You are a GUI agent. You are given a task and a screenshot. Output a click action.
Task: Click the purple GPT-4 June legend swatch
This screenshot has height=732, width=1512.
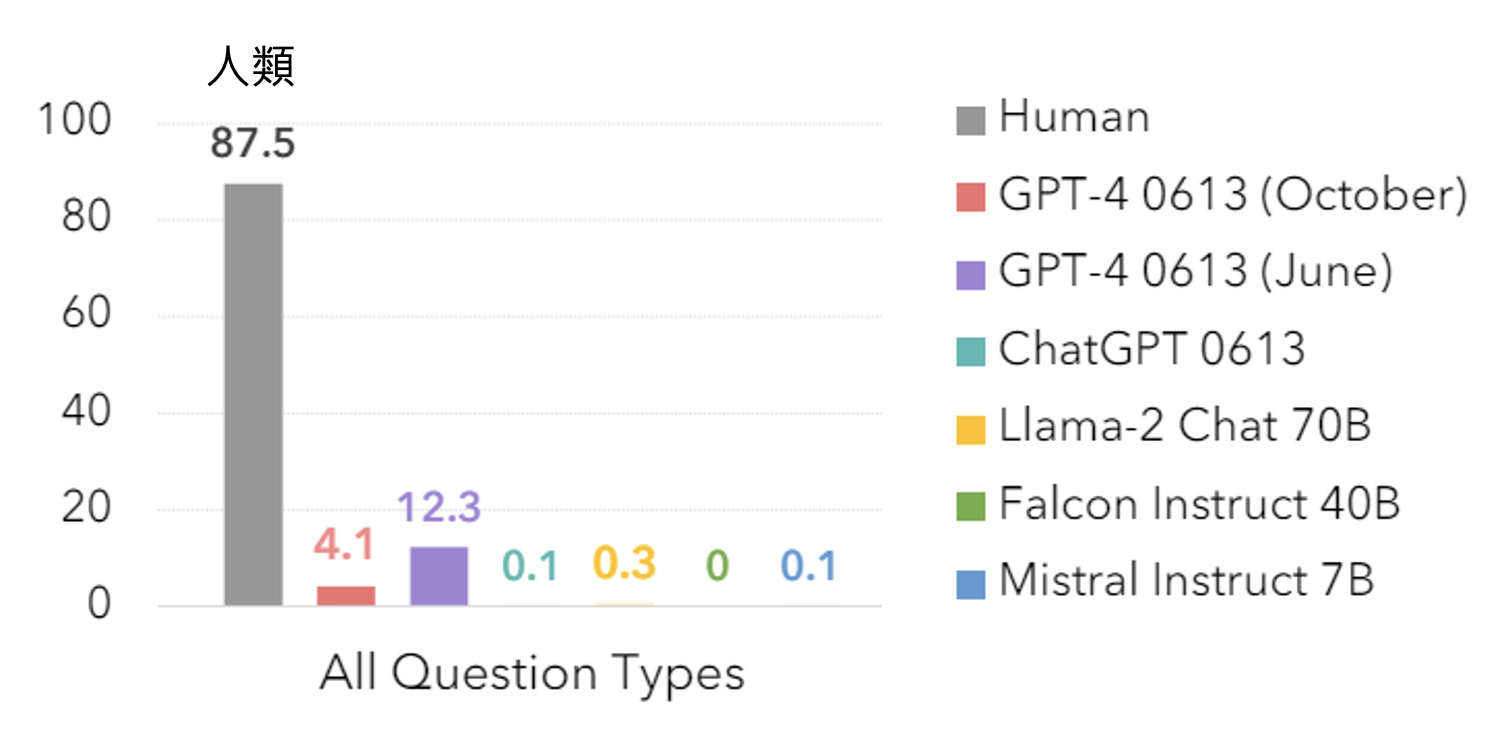tap(970, 275)
